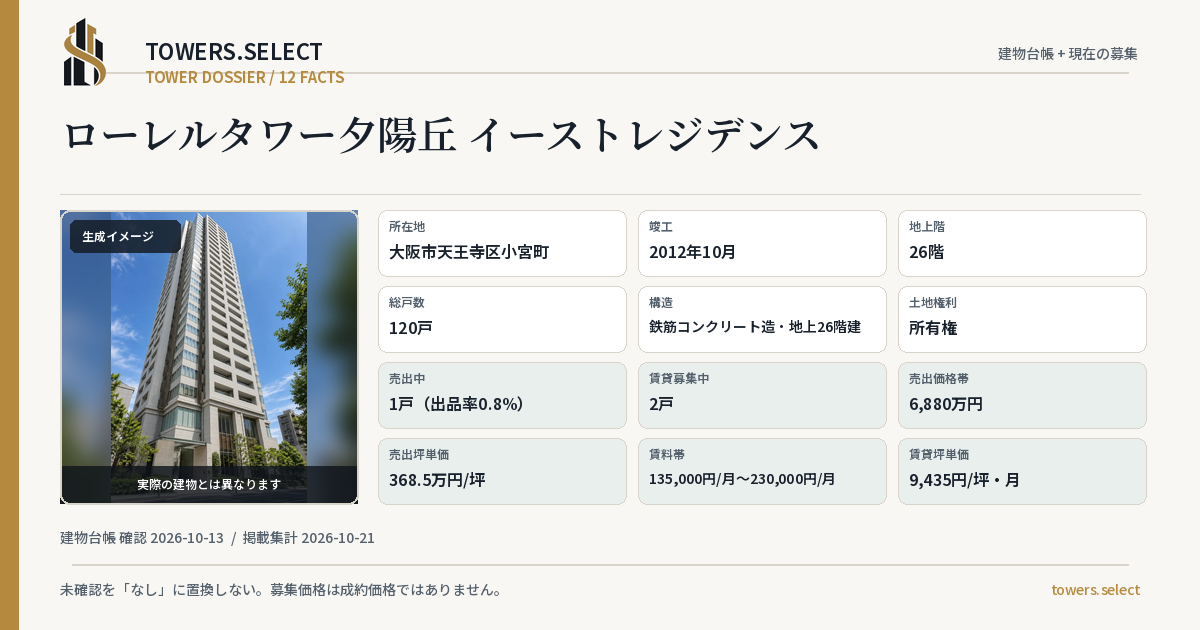Select the 土地権利 所有権 card
1200x630 pixels.
(1022, 319)
